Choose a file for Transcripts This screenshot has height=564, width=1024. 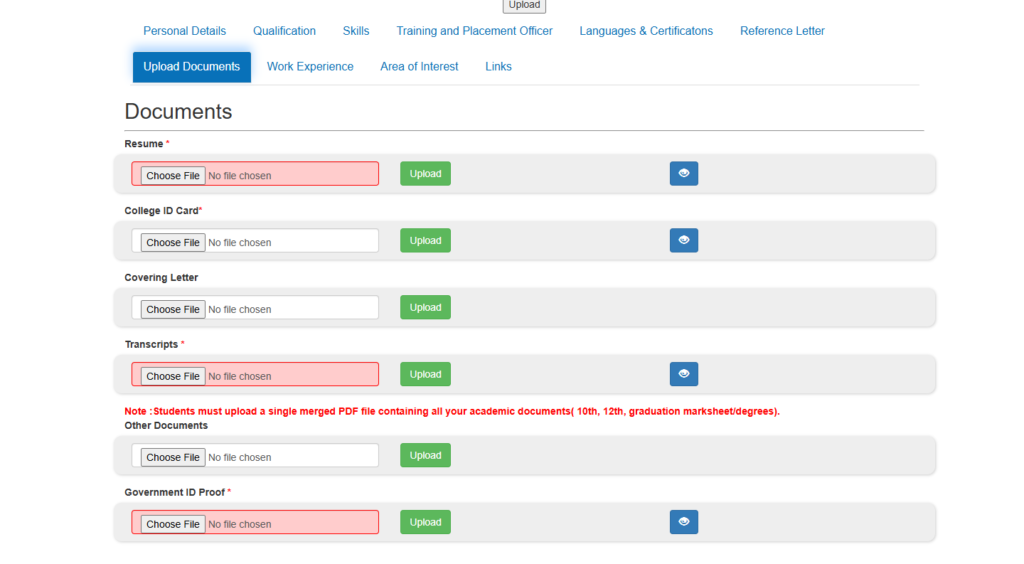pos(173,377)
